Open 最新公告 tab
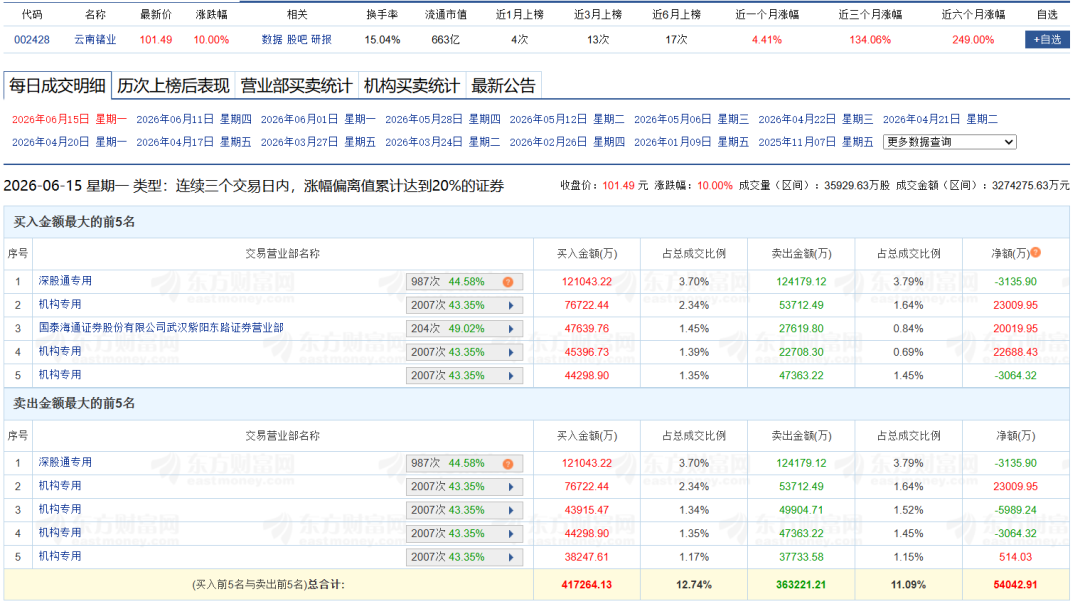 tap(503, 85)
